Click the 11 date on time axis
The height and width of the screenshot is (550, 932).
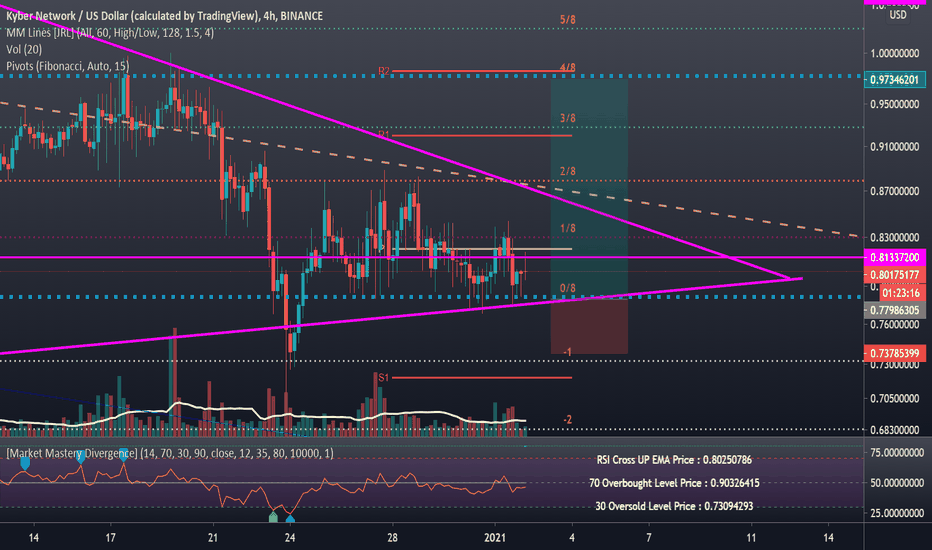coord(751,538)
